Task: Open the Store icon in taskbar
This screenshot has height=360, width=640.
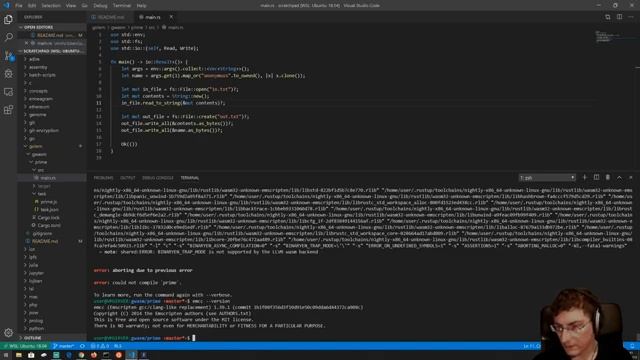Action: 31,355
